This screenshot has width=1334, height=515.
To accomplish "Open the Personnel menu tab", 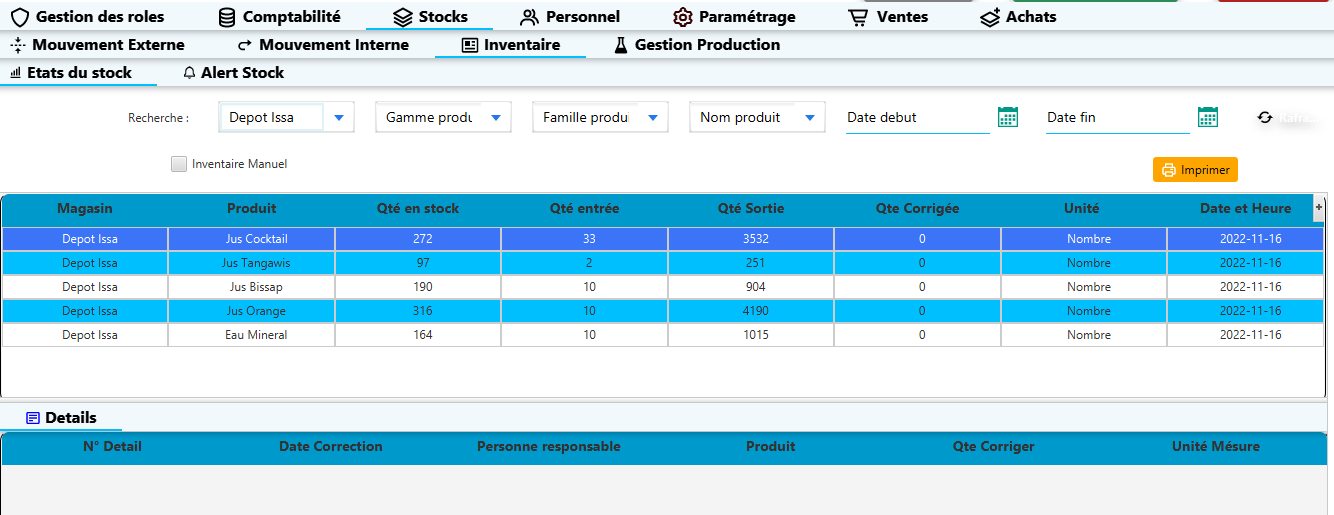I will (570, 17).
